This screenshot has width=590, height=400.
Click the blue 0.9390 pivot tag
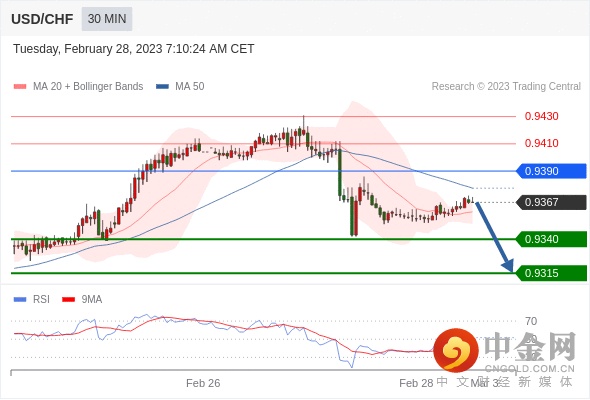tap(551, 171)
